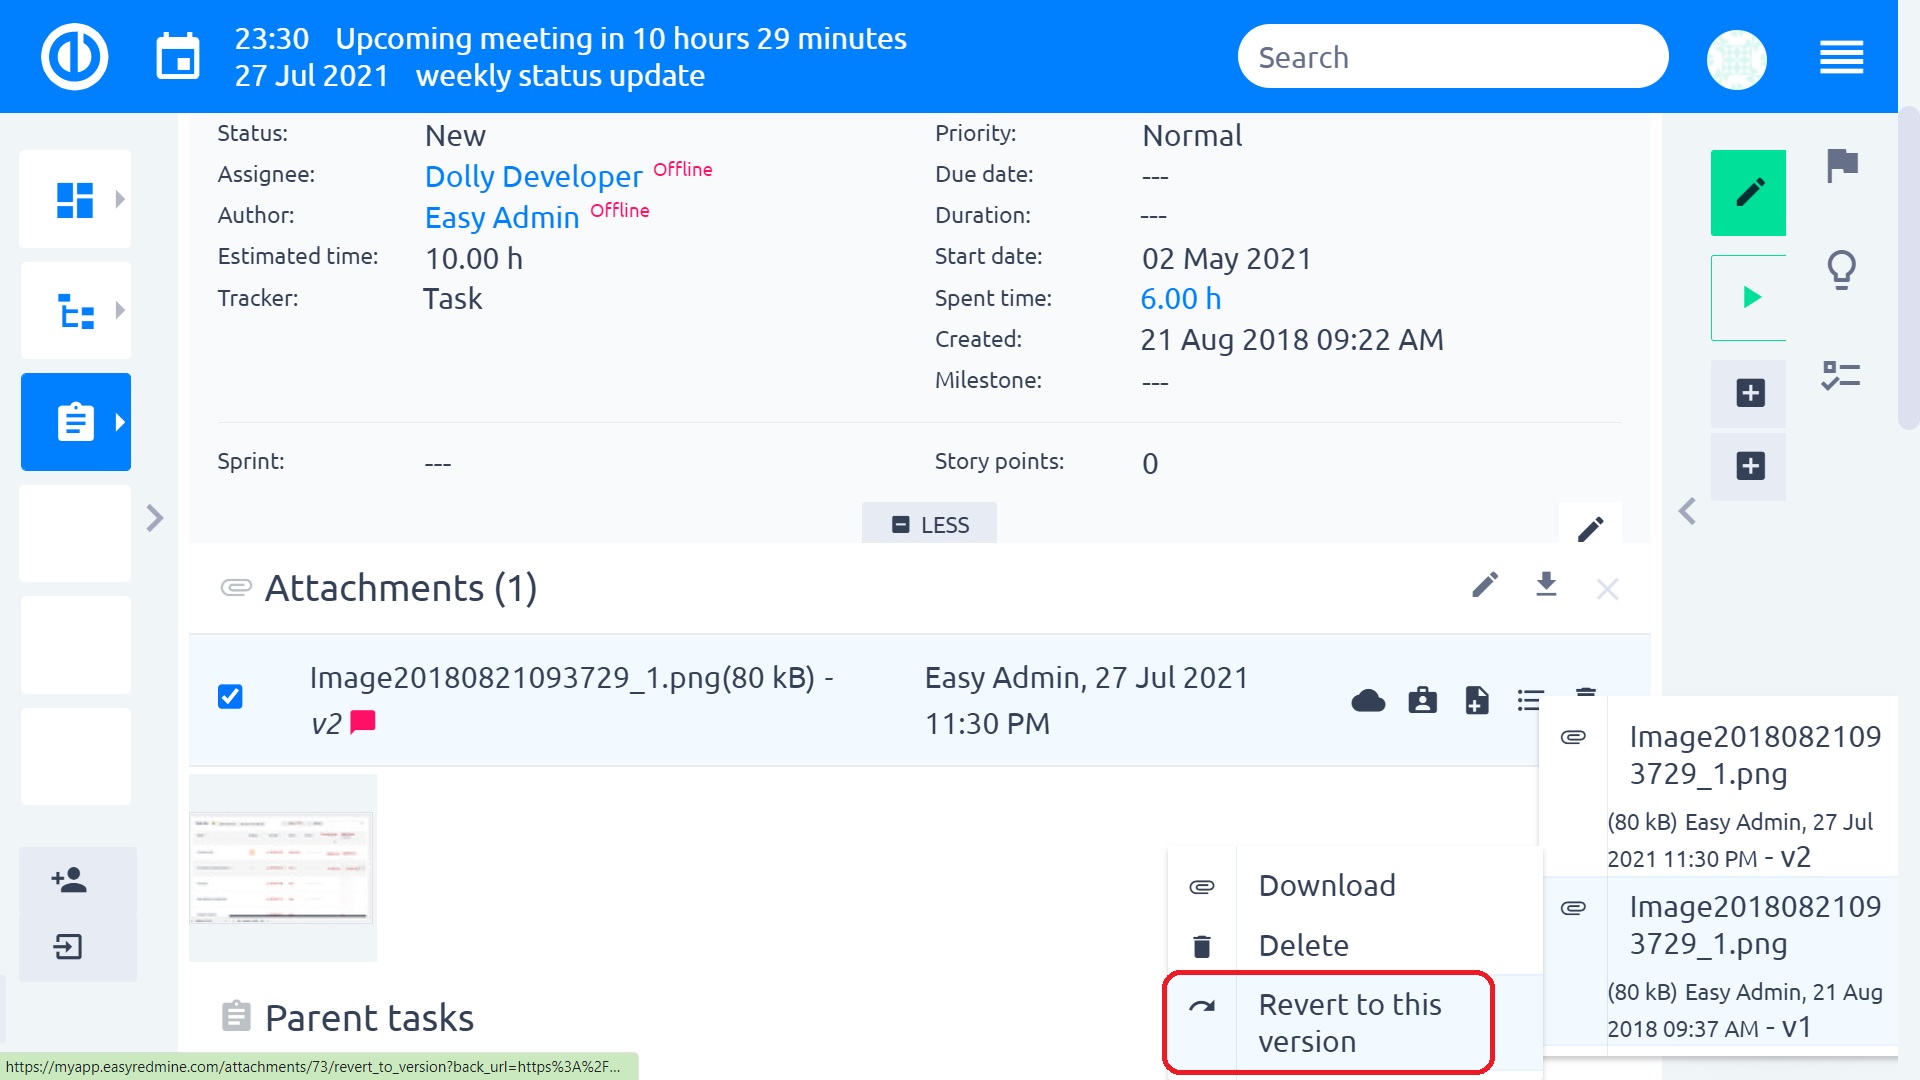Click the contact card icon for the attachment
Viewport: 1920px width, 1080px height.
click(1423, 700)
